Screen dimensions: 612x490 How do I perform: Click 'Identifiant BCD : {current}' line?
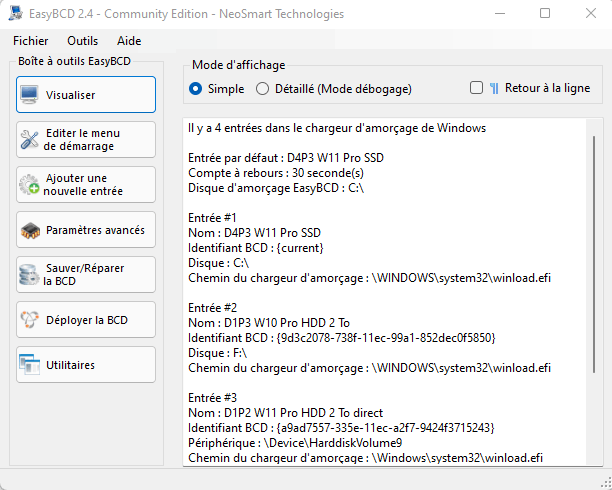256,248
